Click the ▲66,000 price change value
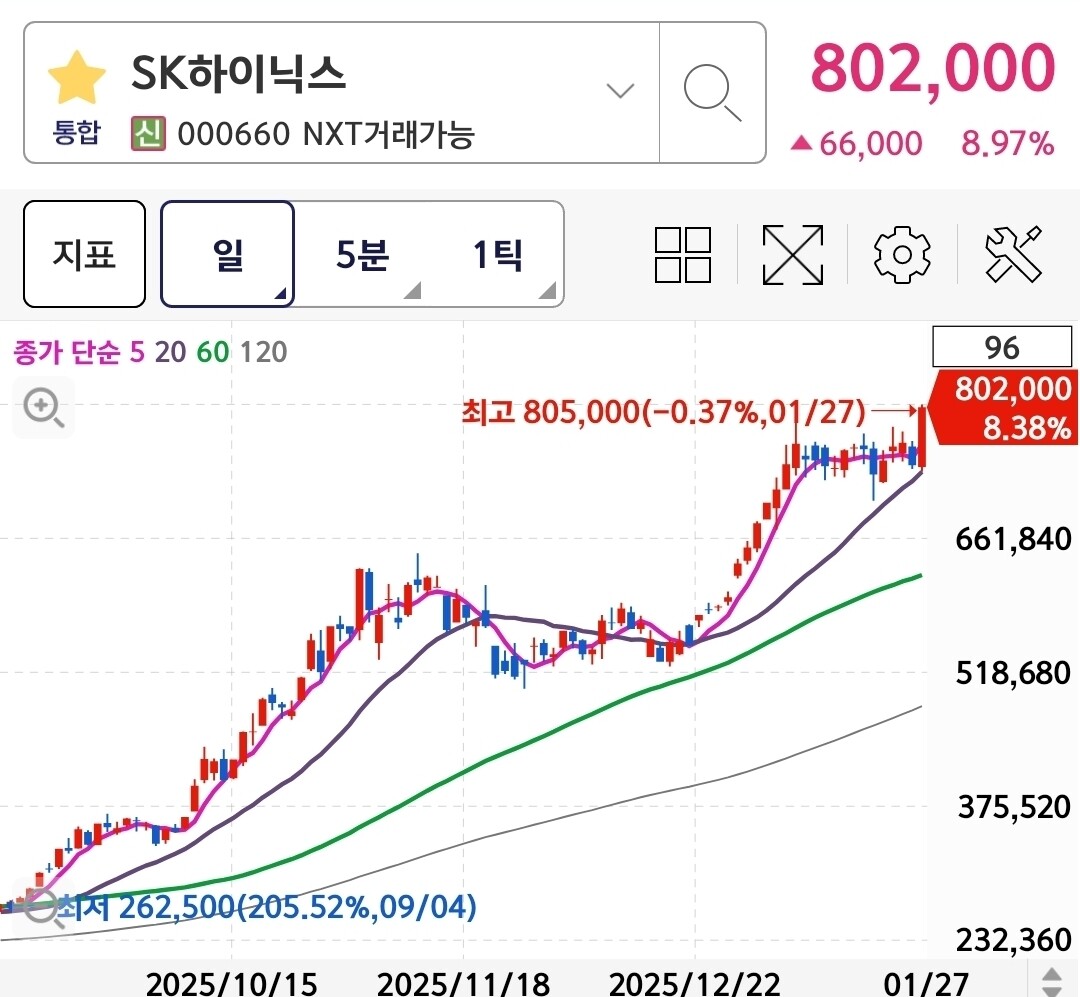This screenshot has width=1080, height=997. (857, 143)
